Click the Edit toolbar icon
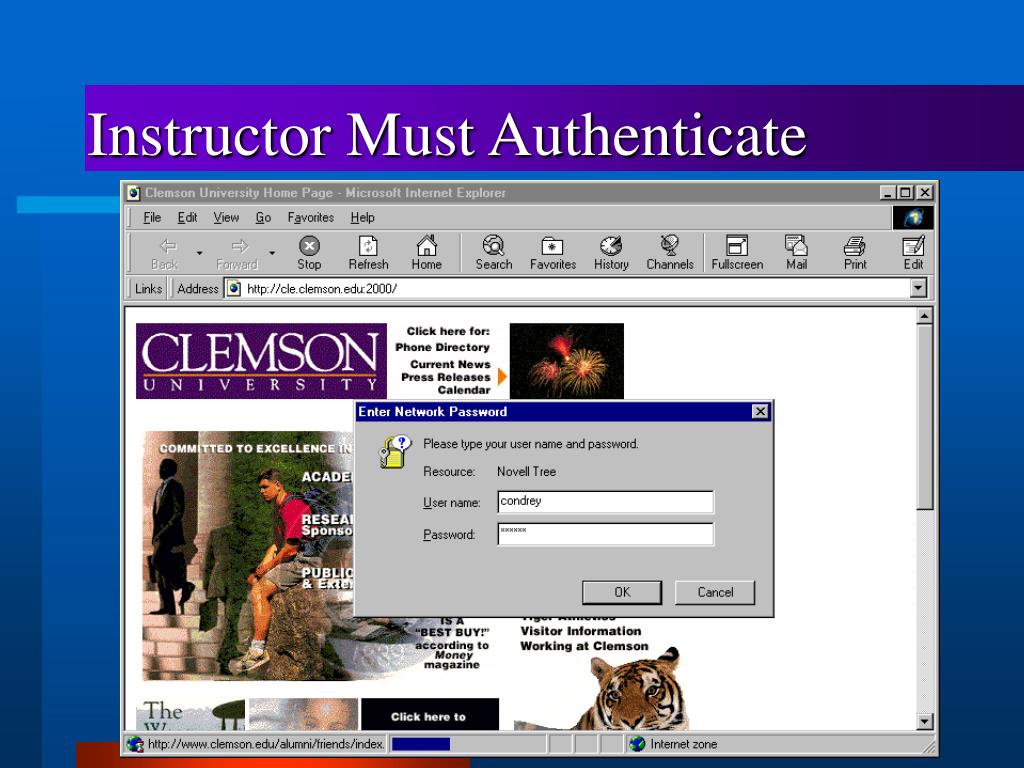 pos(913,246)
